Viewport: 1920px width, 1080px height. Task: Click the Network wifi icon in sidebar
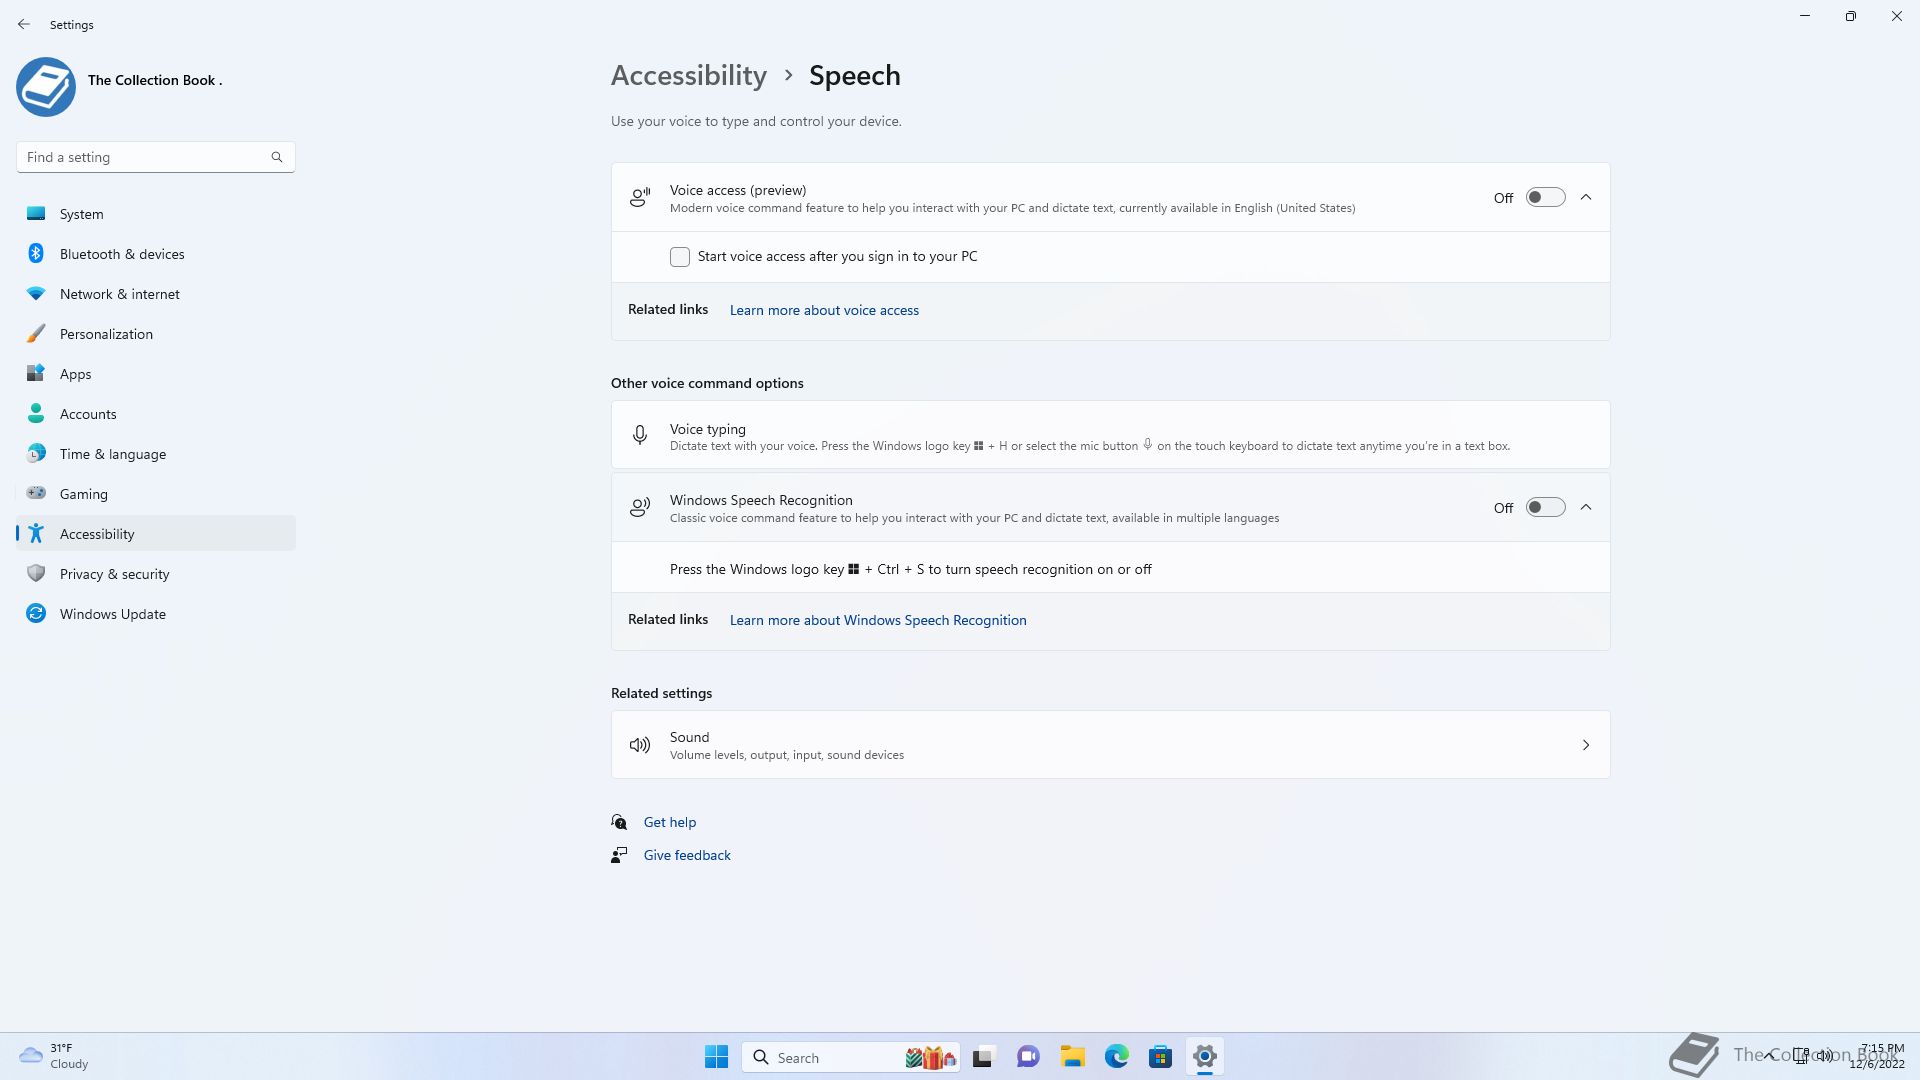click(x=36, y=293)
